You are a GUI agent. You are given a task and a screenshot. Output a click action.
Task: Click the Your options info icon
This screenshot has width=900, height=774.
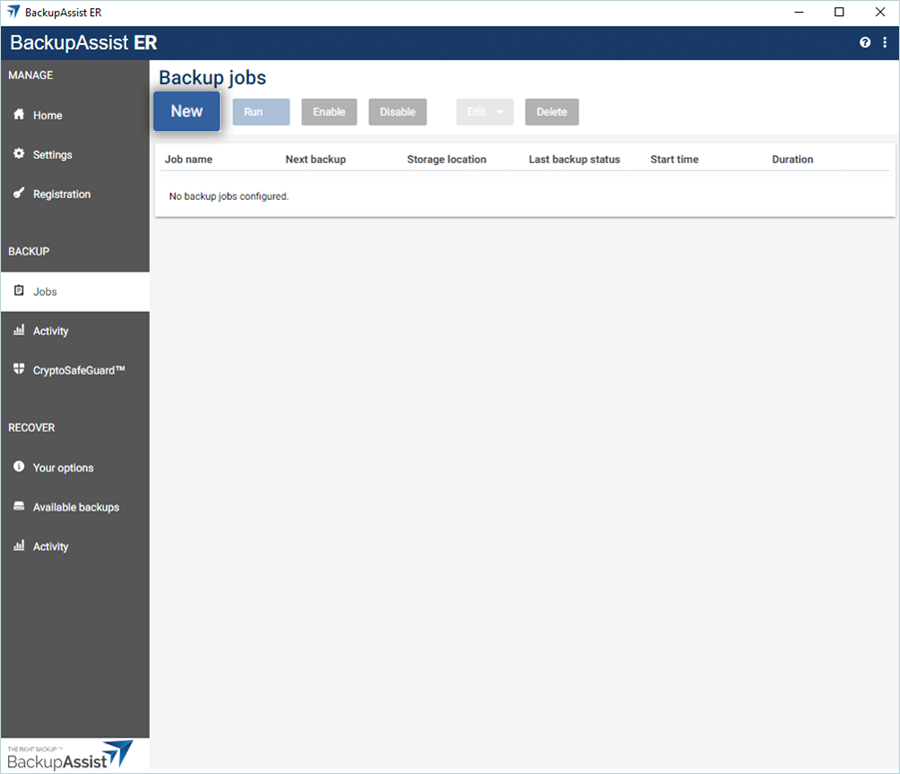(x=18, y=467)
